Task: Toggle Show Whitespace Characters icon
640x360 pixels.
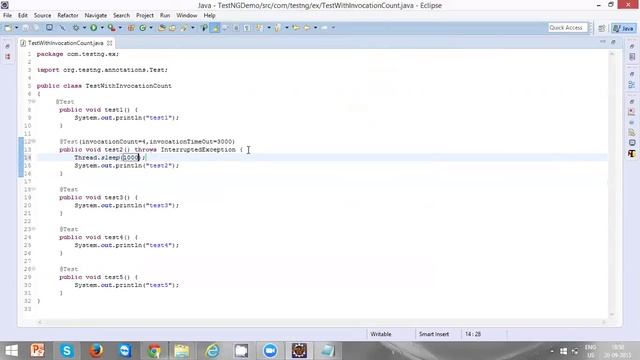Action: click(247, 28)
